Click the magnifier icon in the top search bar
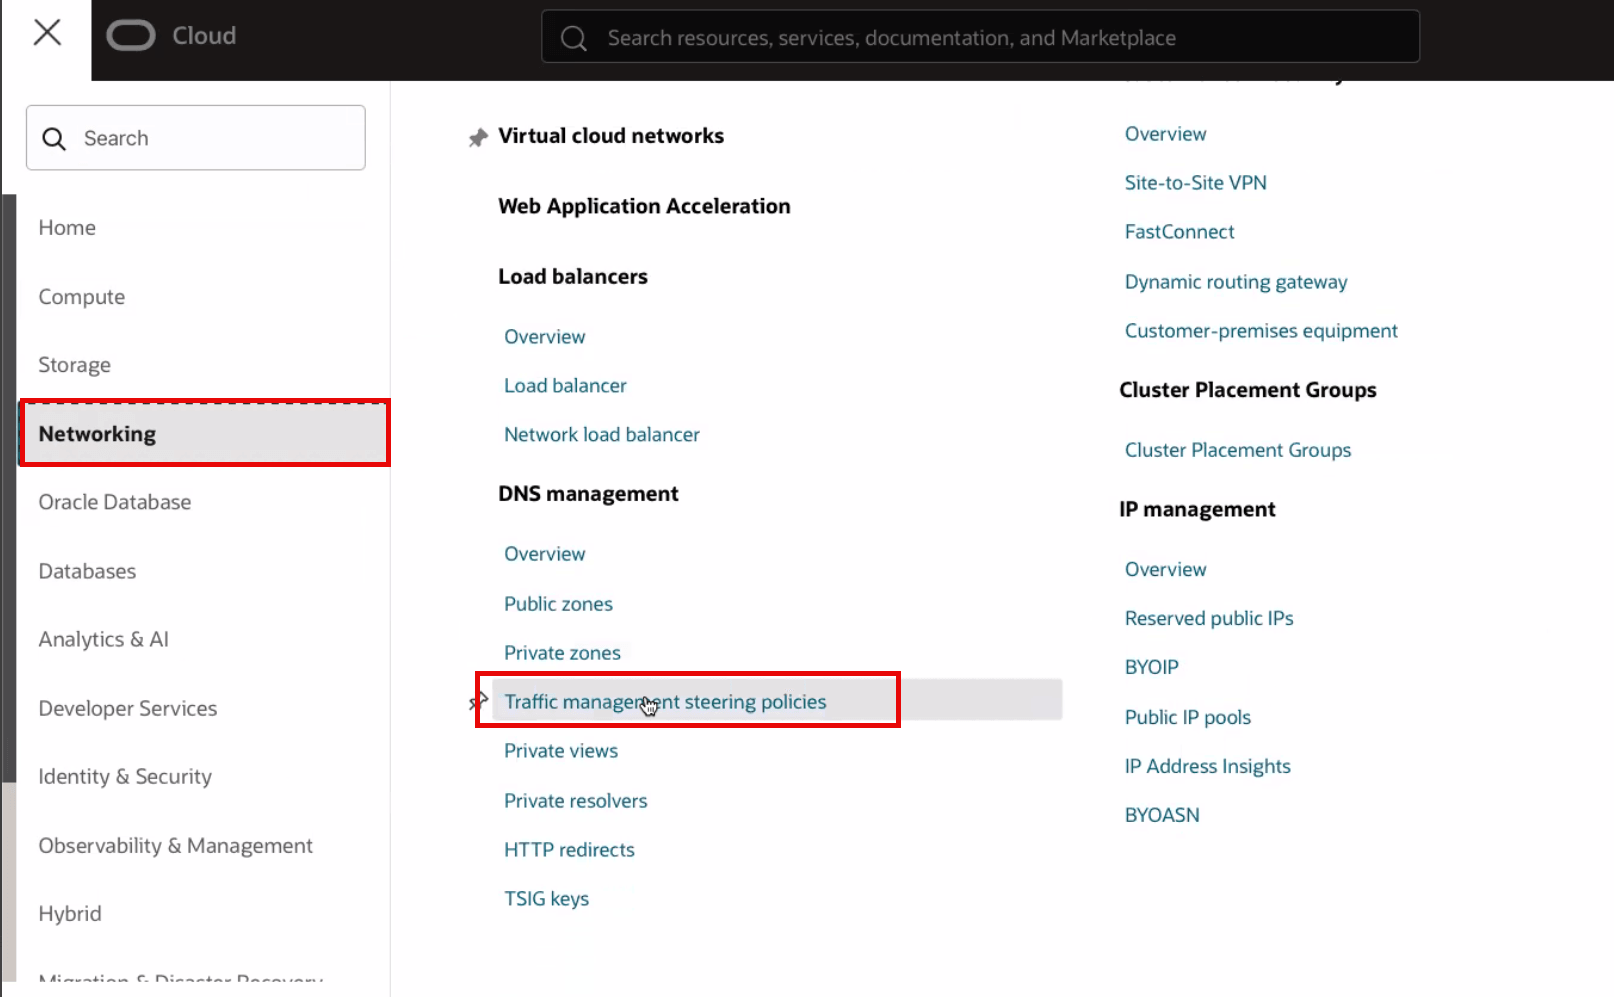The image size is (1614, 997). click(x=573, y=38)
